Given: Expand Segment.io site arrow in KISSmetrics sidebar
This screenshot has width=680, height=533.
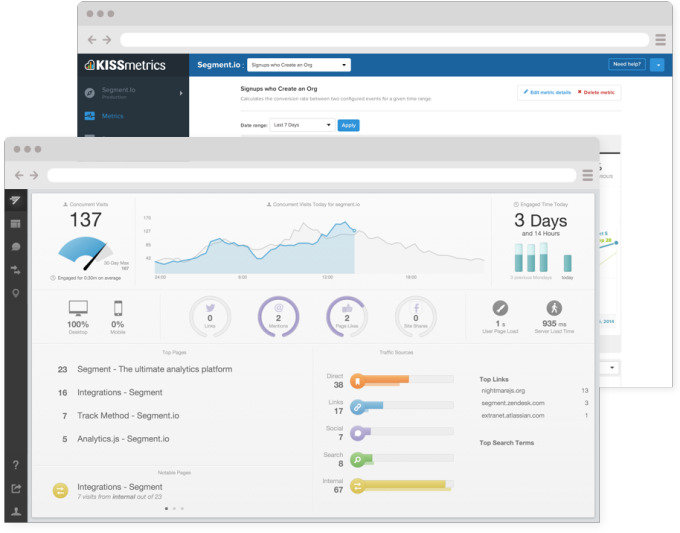Looking at the screenshot, I should coord(181,93).
